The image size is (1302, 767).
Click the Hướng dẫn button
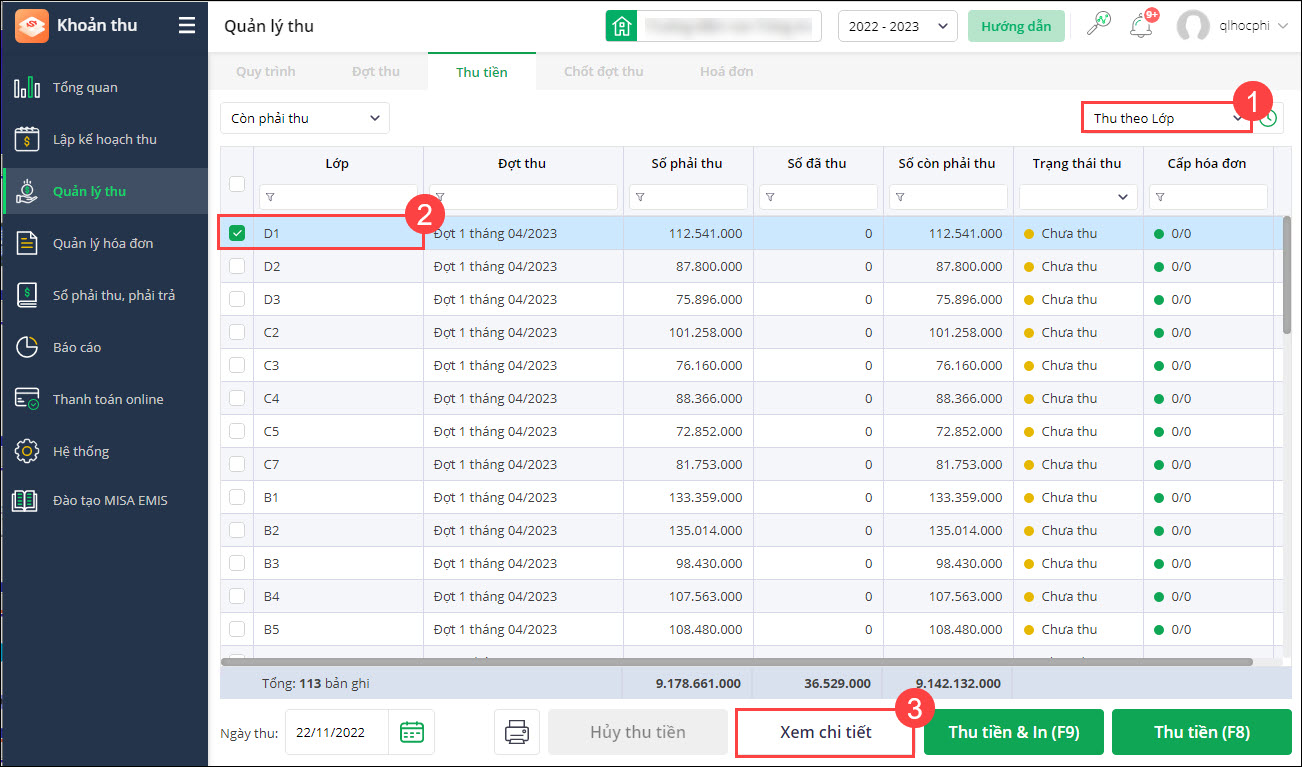click(x=1016, y=26)
